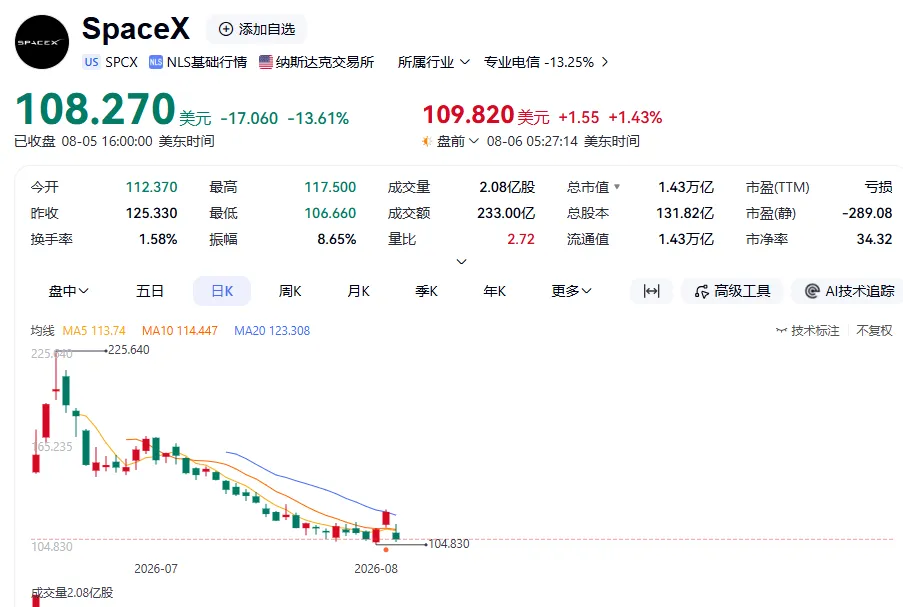Image resolution: width=903 pixels, height=607 pixels.
Task: Click the SpaceX round logo
Action: (x=41, y=42)
